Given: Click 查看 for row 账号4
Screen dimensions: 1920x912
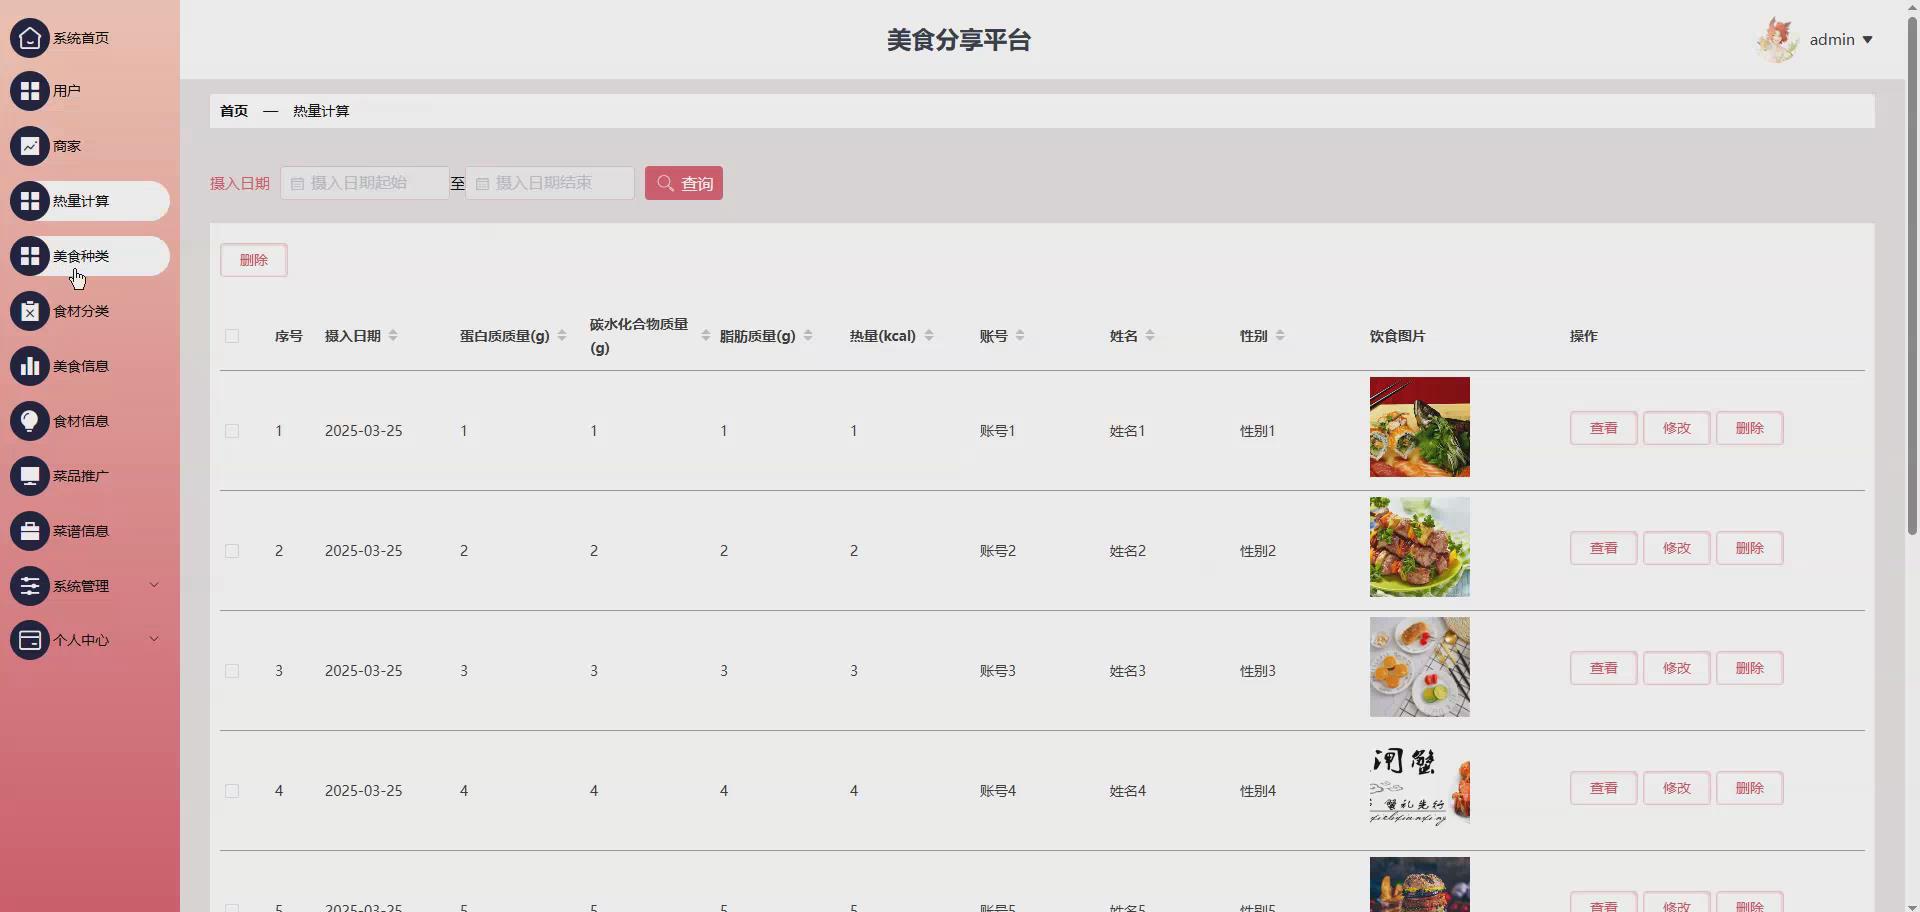Looking at the screenshot, I should pos(1604,788).
